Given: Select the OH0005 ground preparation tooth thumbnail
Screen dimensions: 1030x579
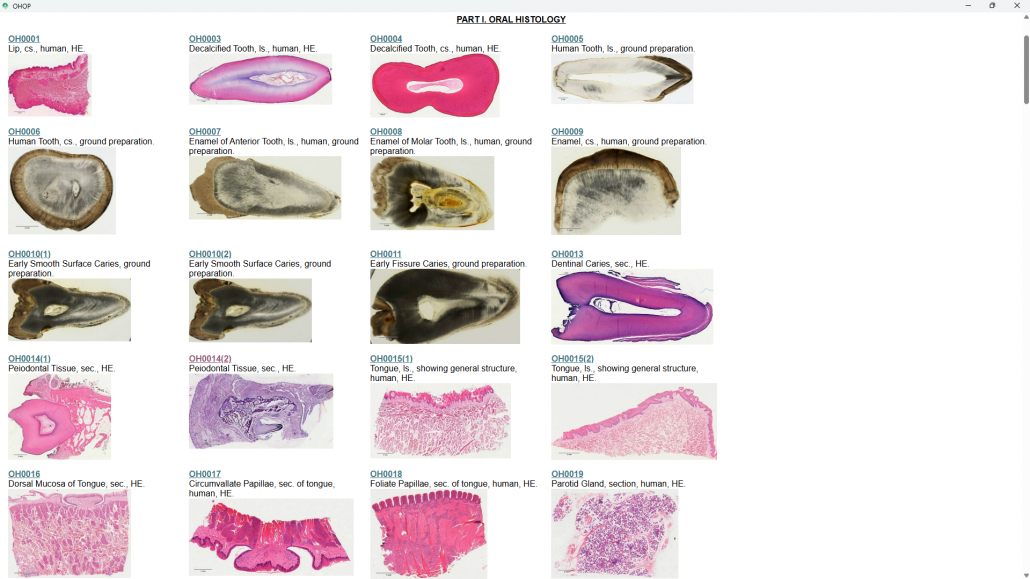Looking at the screenshot, I should [x=622, y=79].
